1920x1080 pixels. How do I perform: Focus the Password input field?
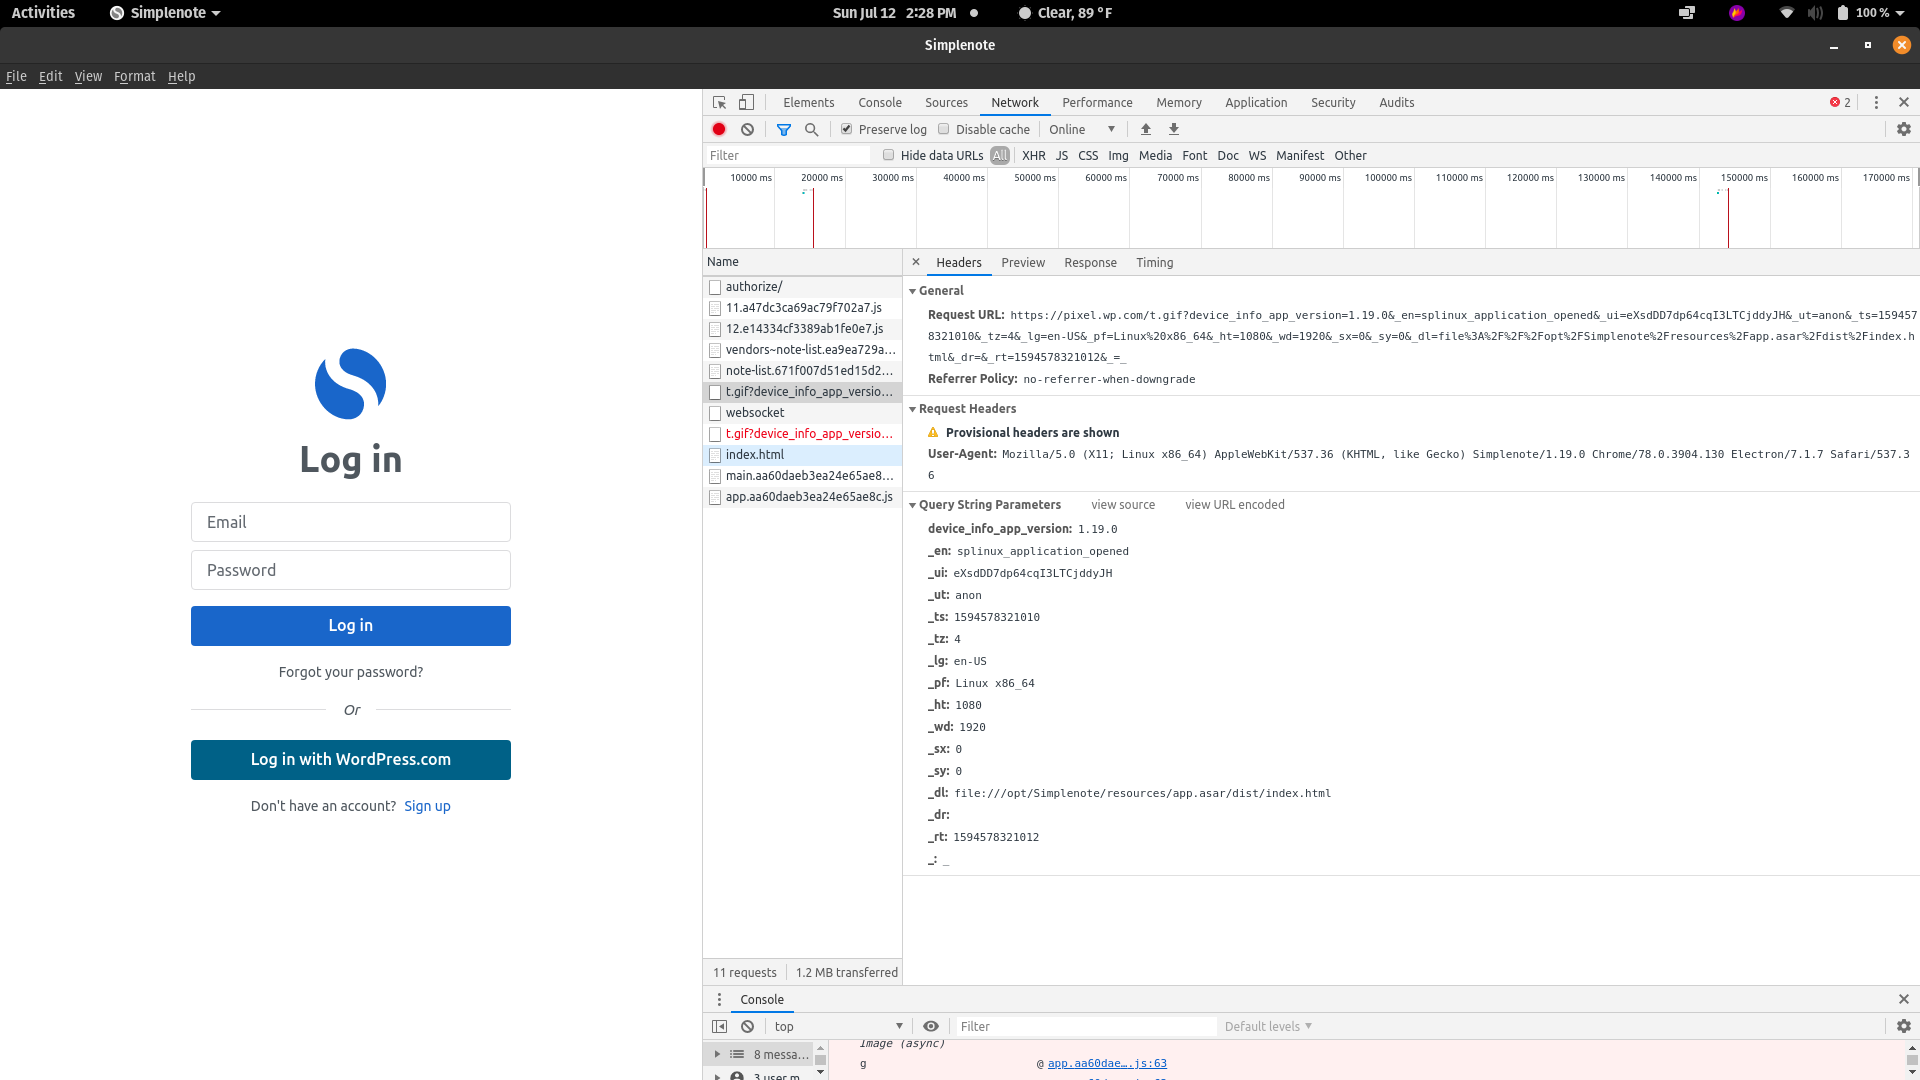click(350, 570)
